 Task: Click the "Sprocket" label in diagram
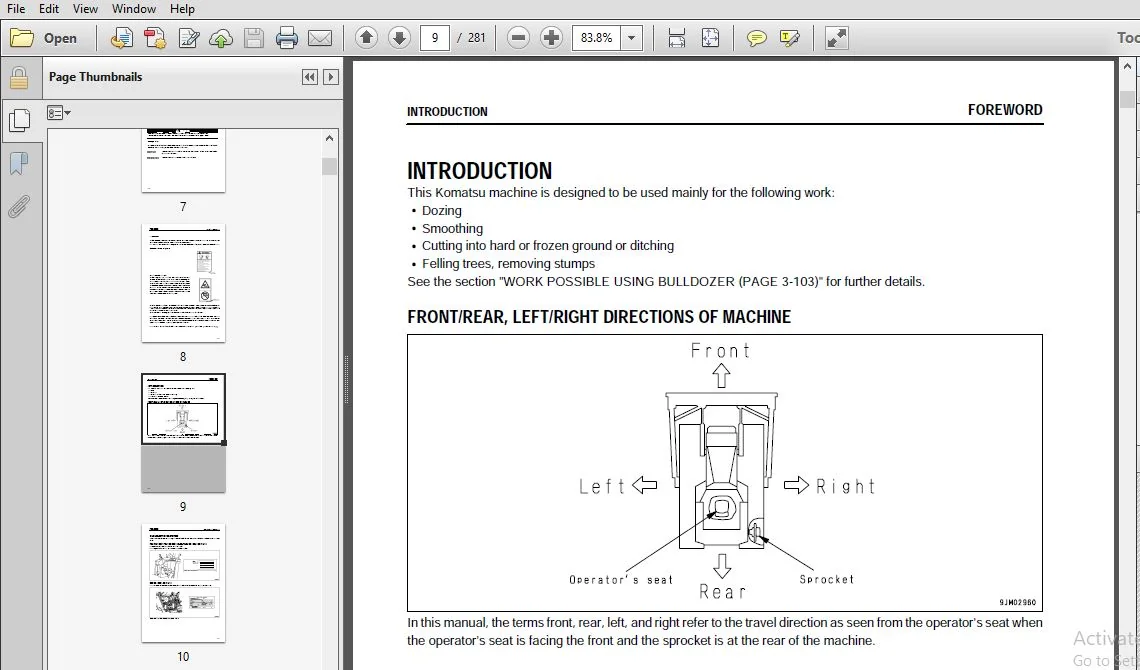(x=827, y=579)
